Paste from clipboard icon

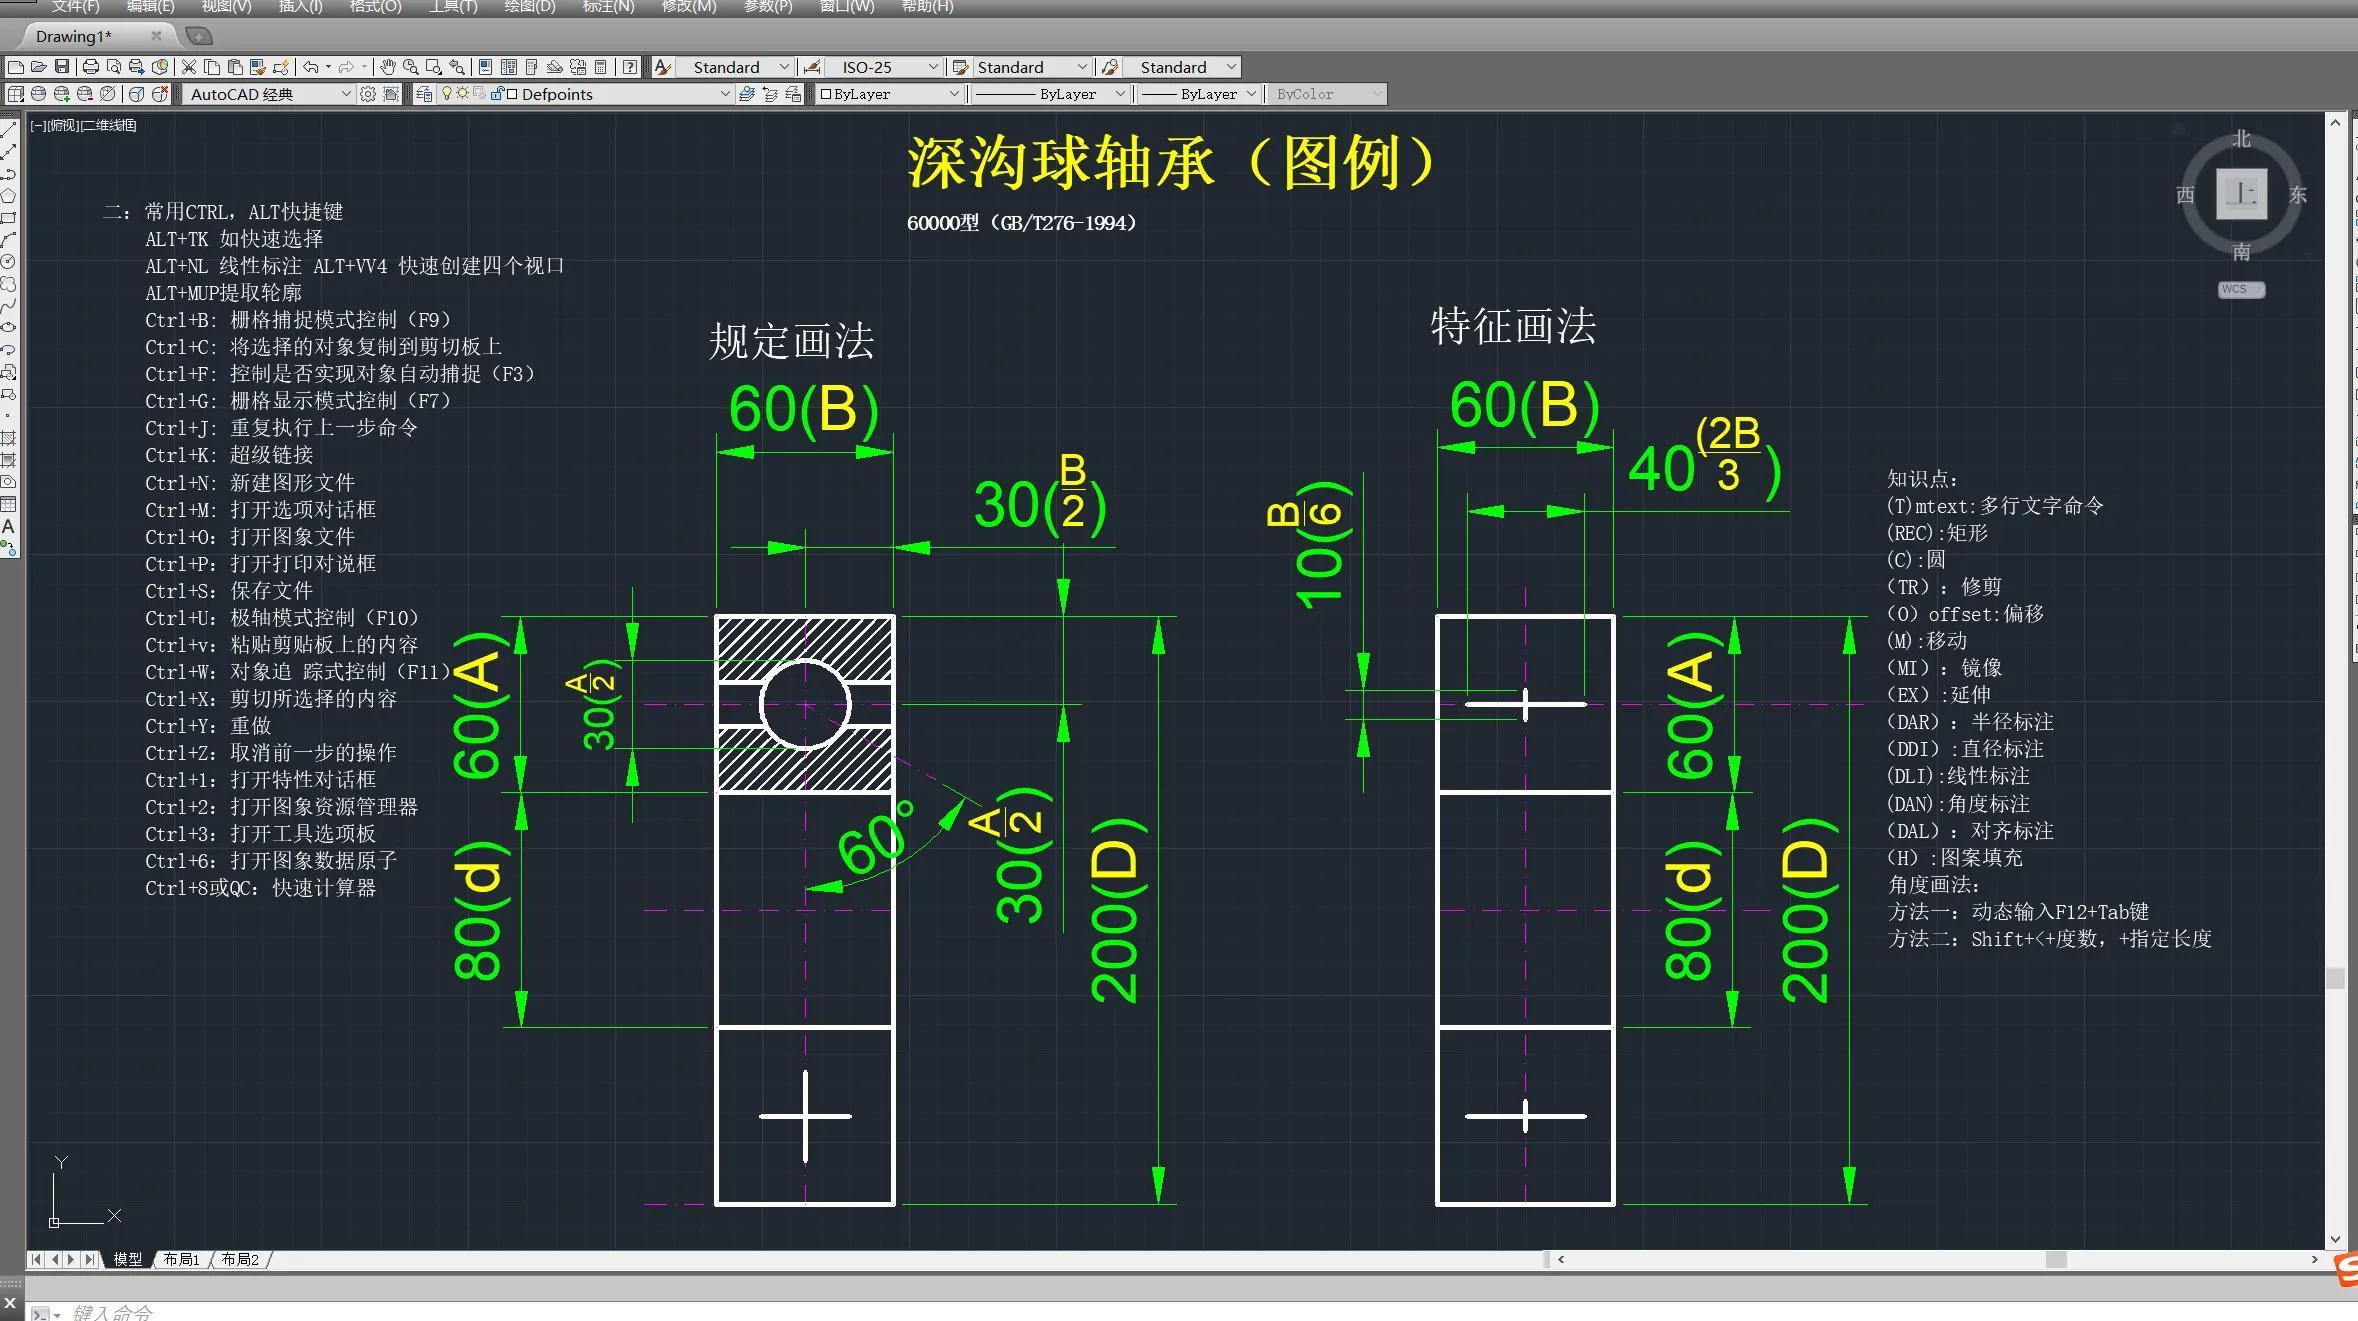pyautogui.click(x=235, y=67)
